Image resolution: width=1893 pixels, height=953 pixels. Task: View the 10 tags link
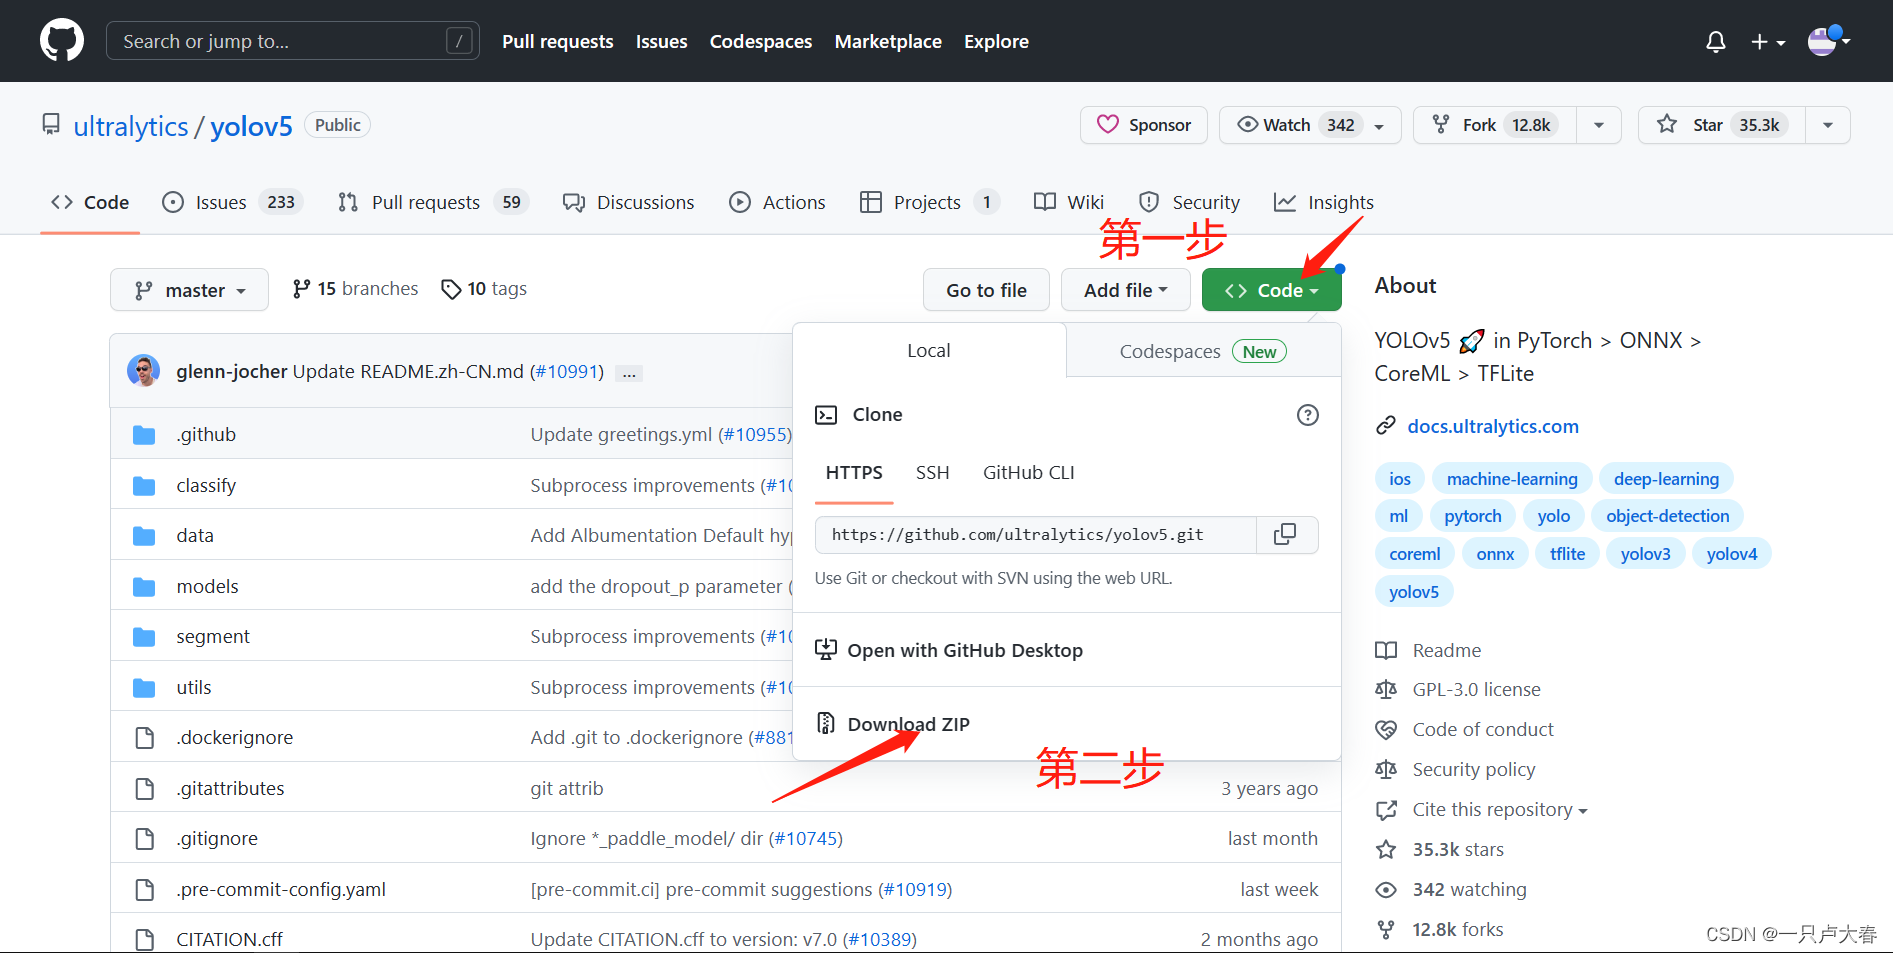click(x=484, y=289)
